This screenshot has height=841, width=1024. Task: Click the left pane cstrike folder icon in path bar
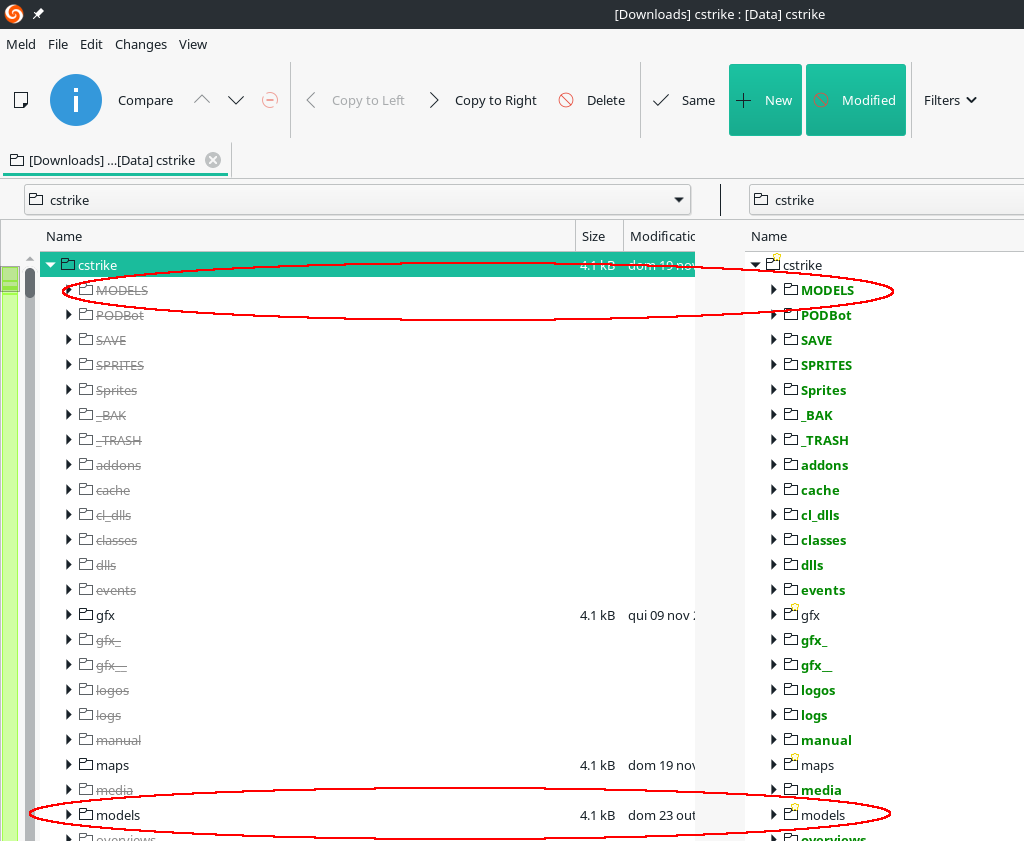(x=37, y=199)
